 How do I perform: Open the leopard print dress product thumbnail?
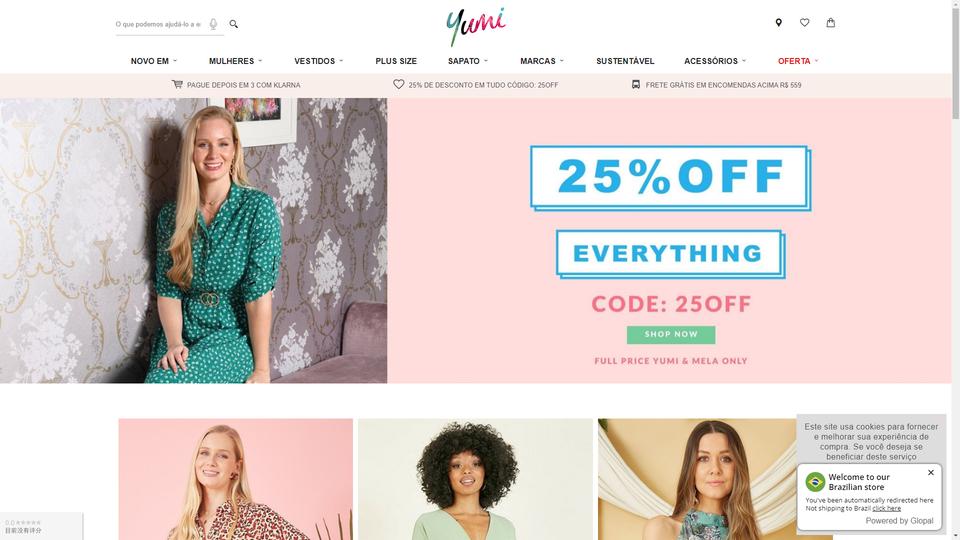[x=236, y=479]
